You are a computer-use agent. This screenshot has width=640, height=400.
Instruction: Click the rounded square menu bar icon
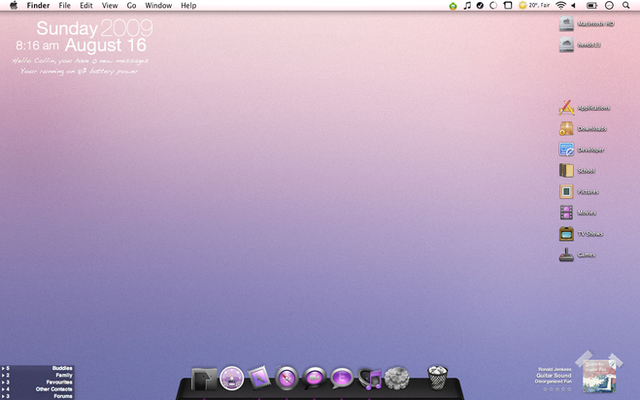507,5
